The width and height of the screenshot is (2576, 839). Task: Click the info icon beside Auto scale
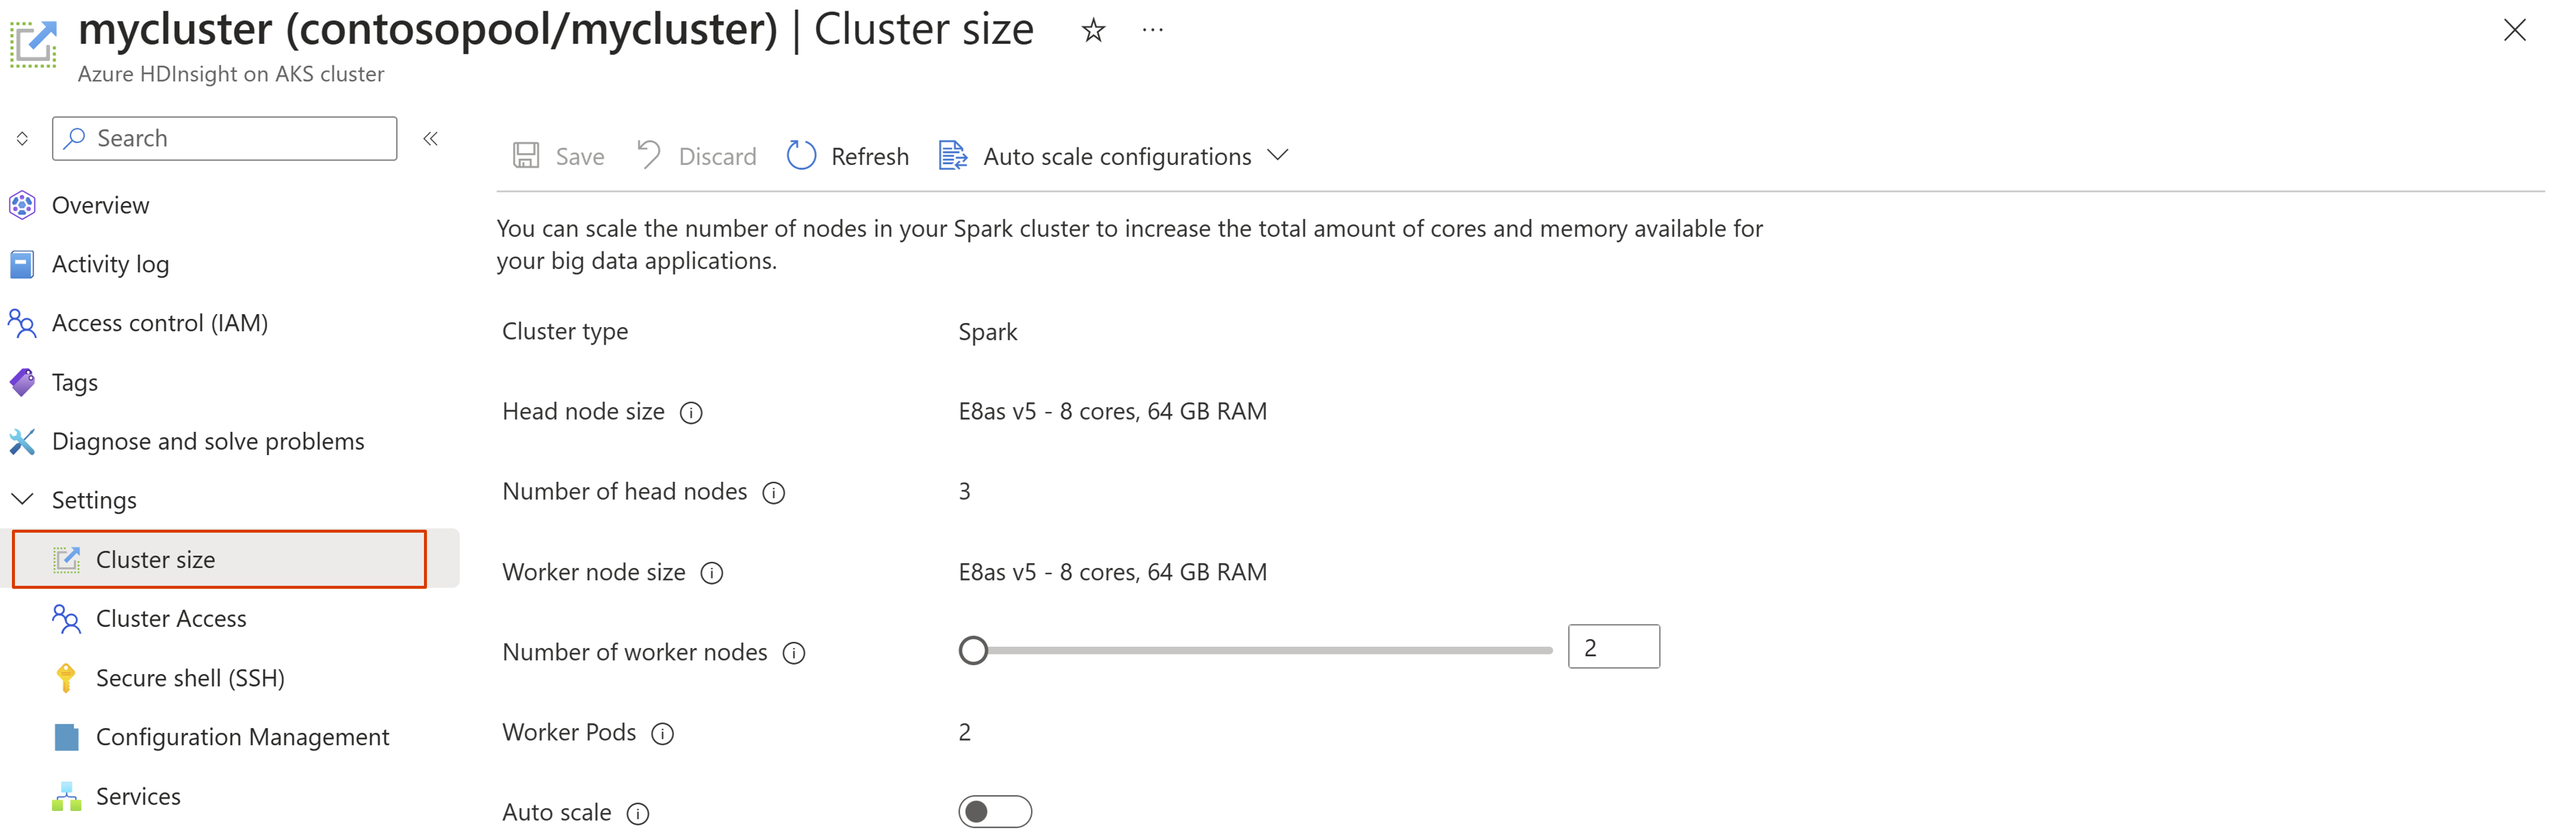click(638, 814)
